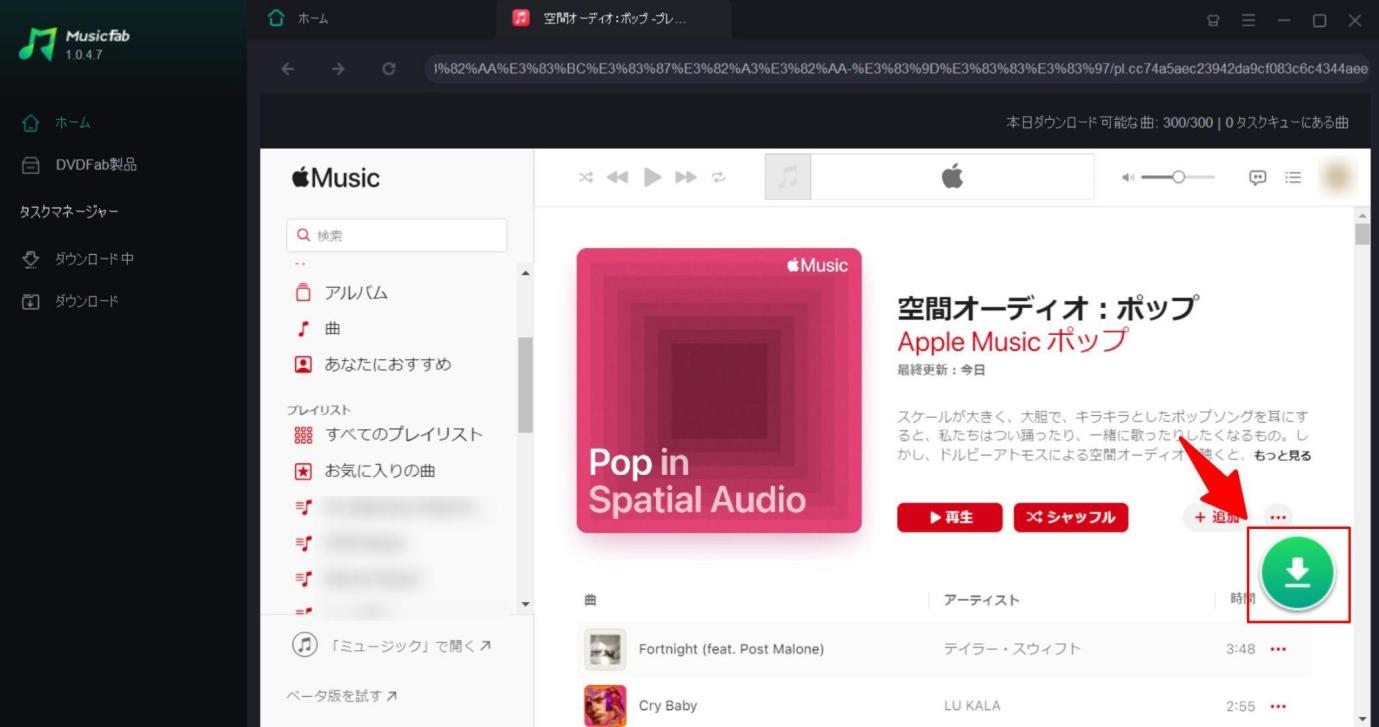Open more options for Cry Baby
Screen dimensions: 1379x727
coord(1278,705)
